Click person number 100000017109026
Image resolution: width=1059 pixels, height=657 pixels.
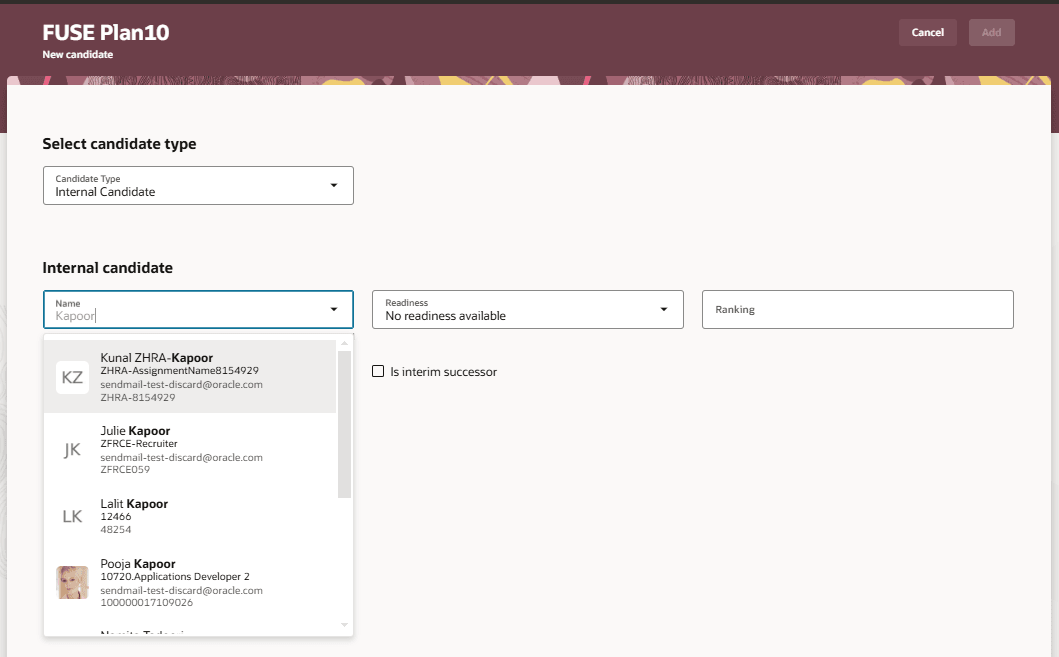pos(147,602)
